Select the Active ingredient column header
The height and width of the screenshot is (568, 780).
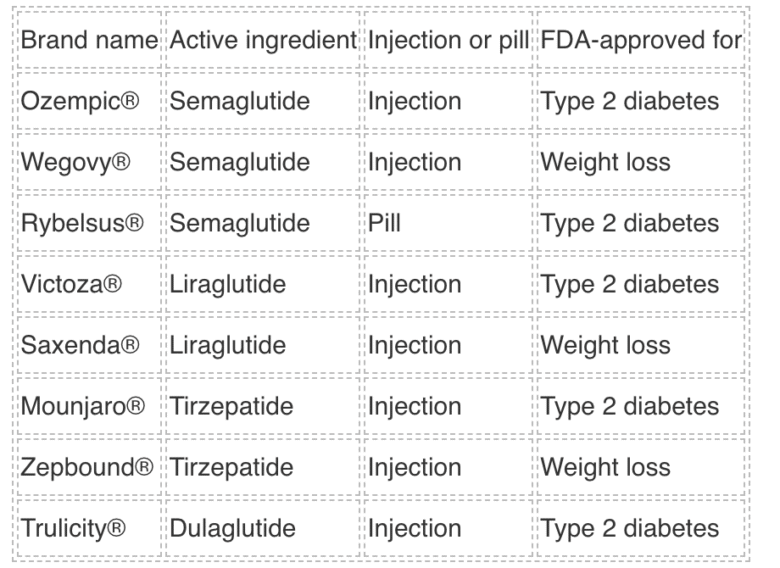263,41
